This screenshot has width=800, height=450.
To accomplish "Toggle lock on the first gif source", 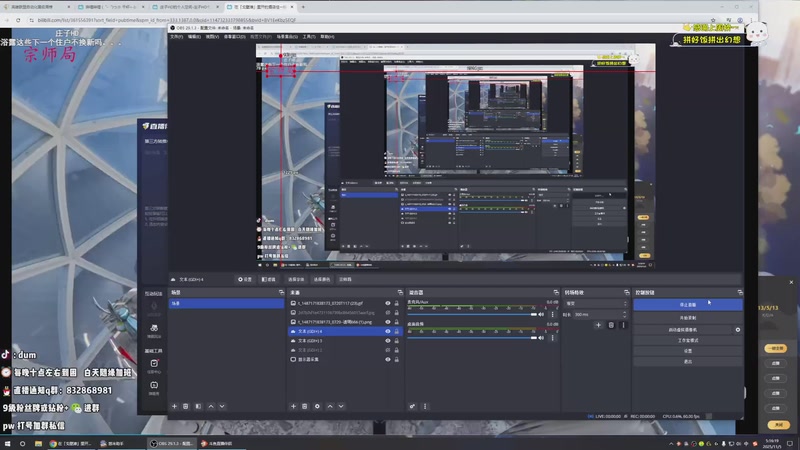I will [x=398, y=303].
